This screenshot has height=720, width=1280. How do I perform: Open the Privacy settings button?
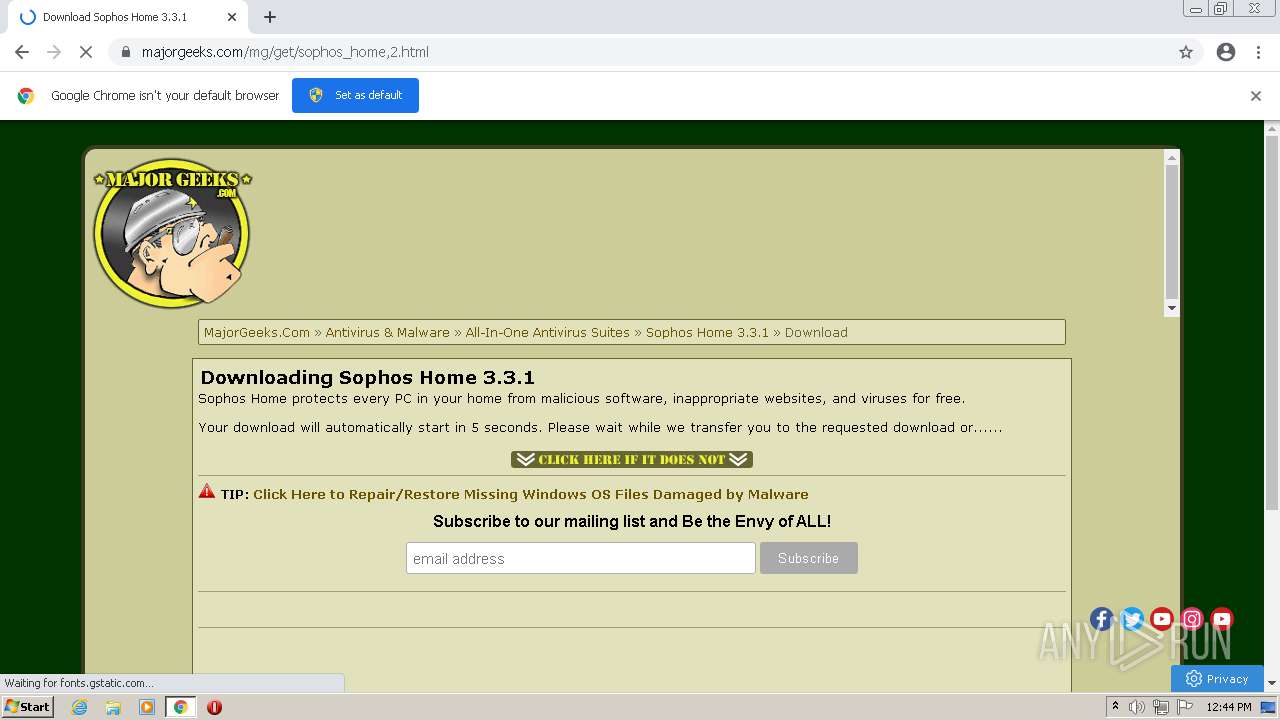pos(1217,678)
